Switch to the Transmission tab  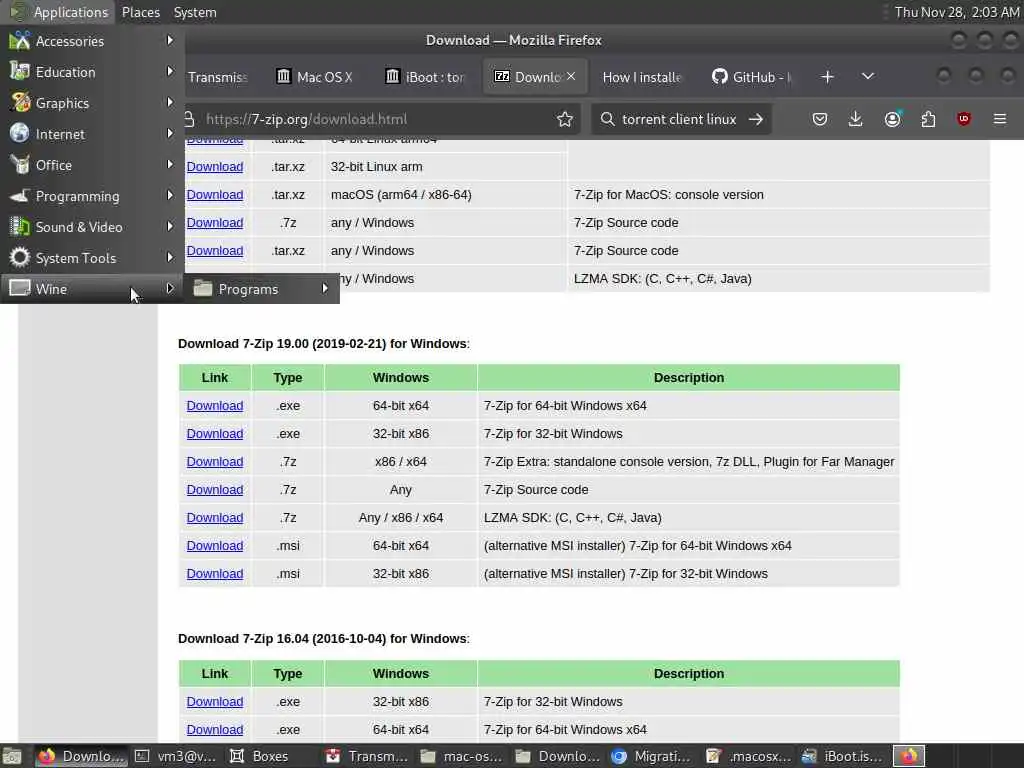[217, 77]
